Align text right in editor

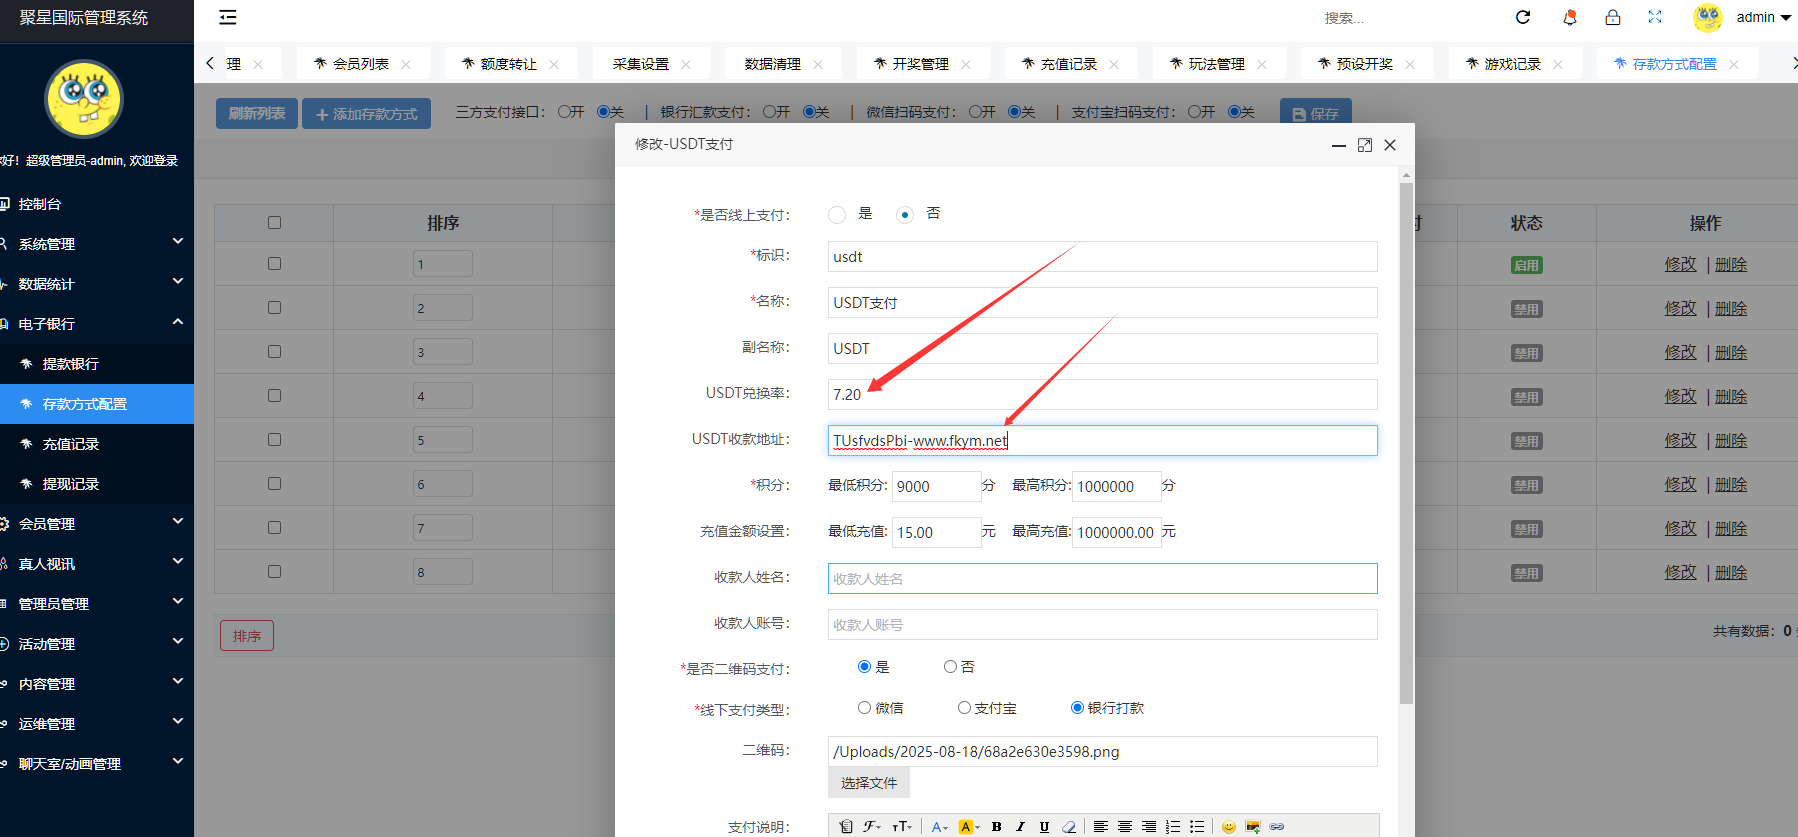coord(1149,827)
